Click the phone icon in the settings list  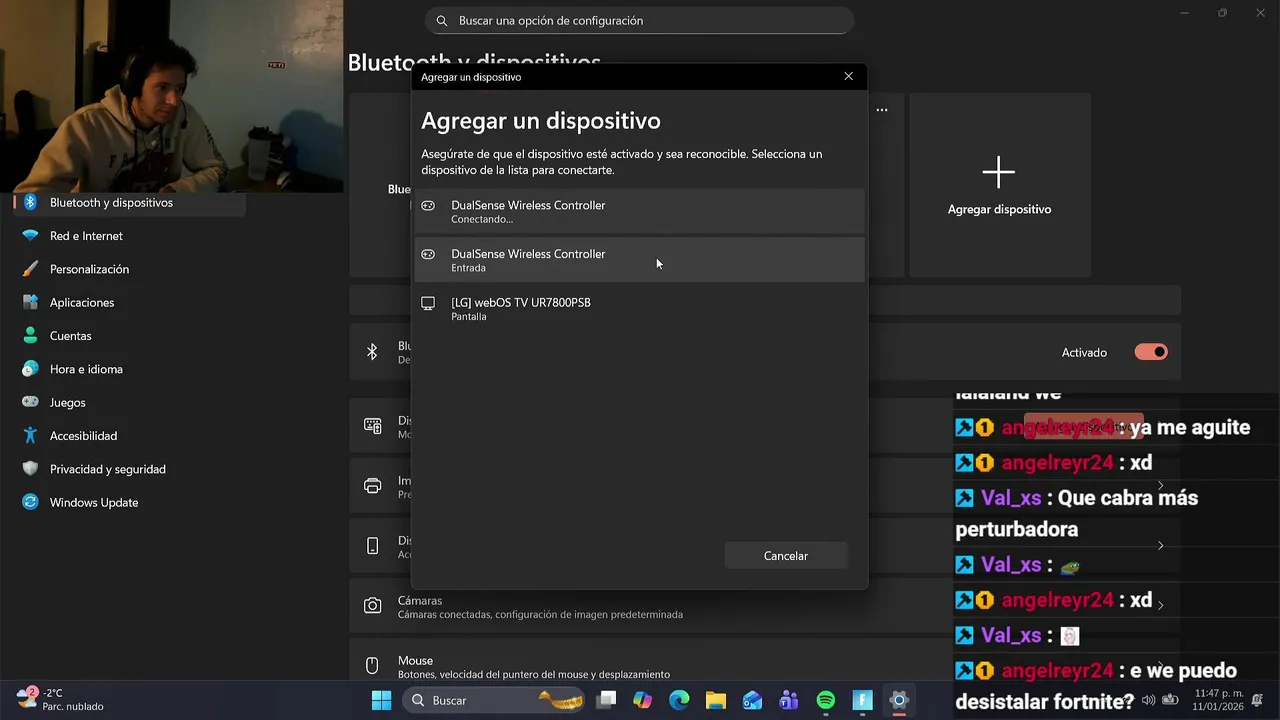point(372,546)
